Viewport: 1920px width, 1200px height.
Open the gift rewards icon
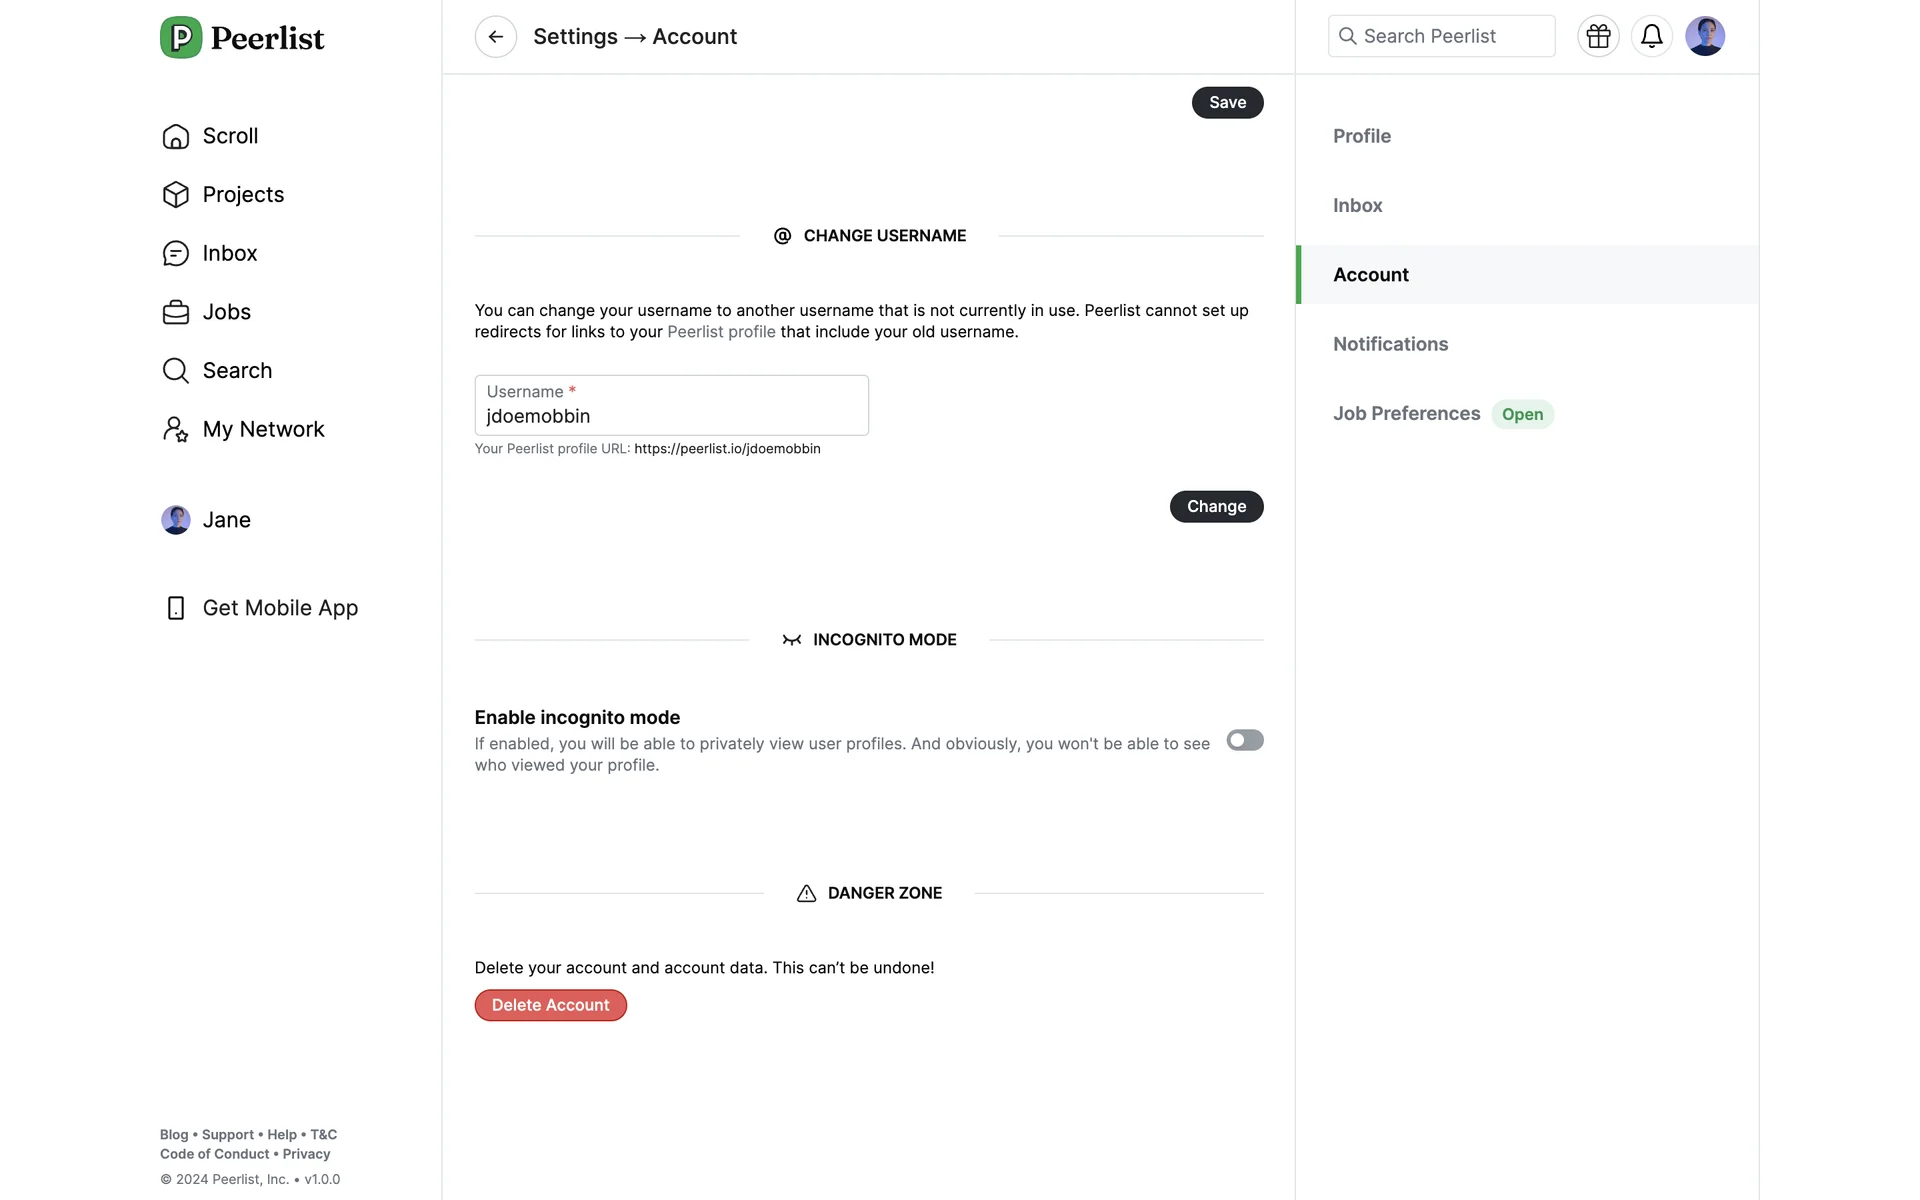(x=1598, y=37)
